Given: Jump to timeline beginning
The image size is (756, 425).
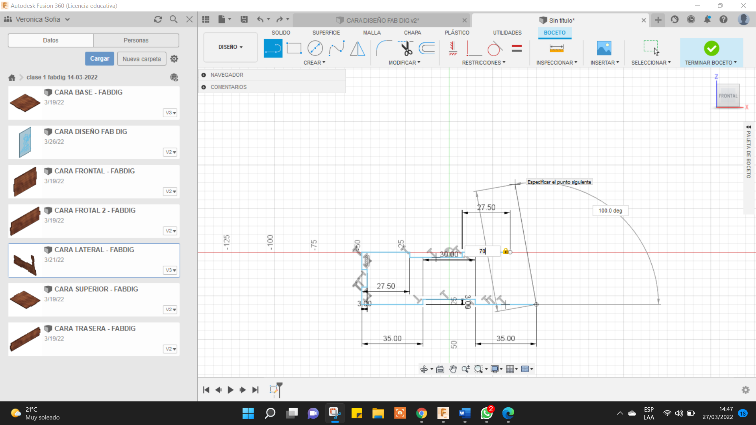Looking at the screenshot, I should pyautogui.click(x=206, y=390).
